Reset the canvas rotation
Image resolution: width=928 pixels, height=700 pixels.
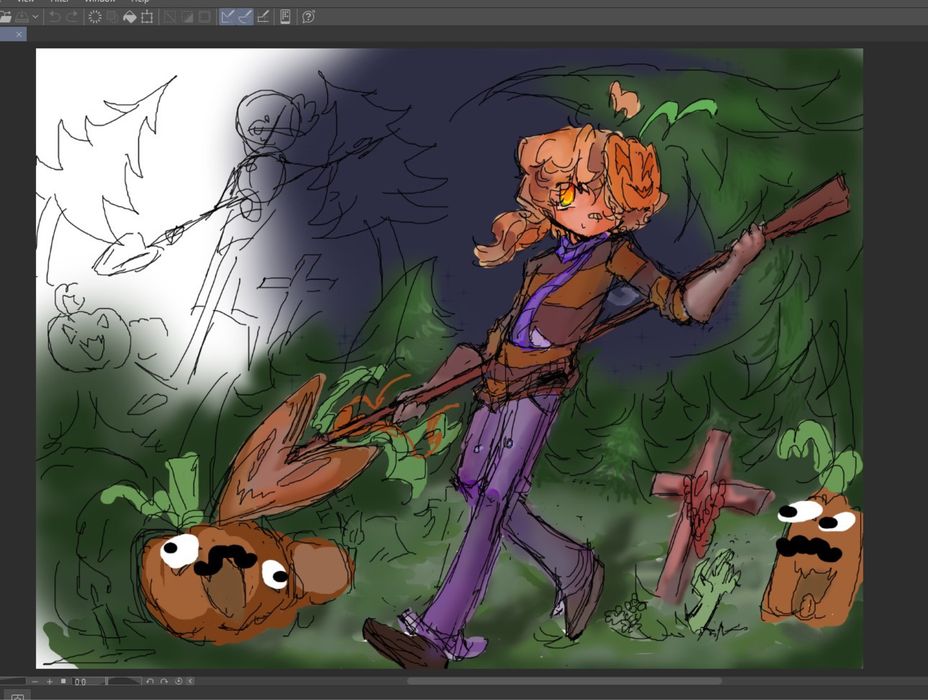[x=179, y=682]
